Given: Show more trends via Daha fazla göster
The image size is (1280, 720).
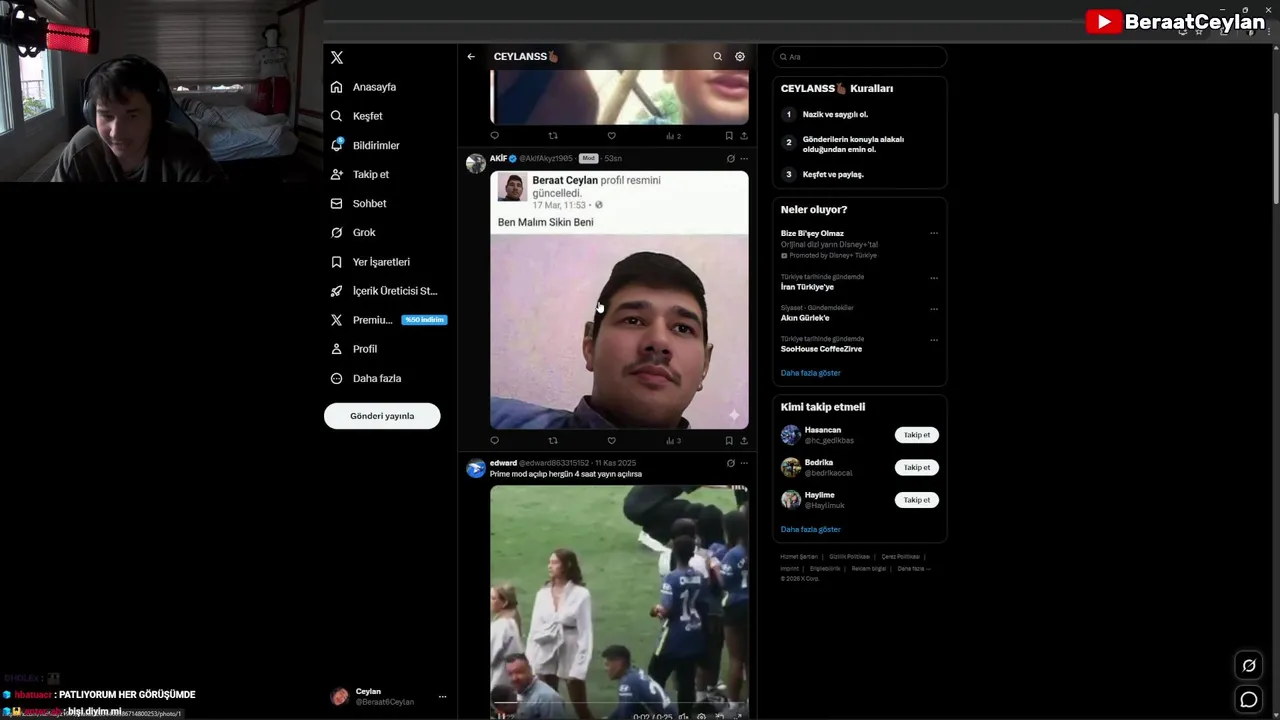Looking at the screenshot, I should (810, 373).
